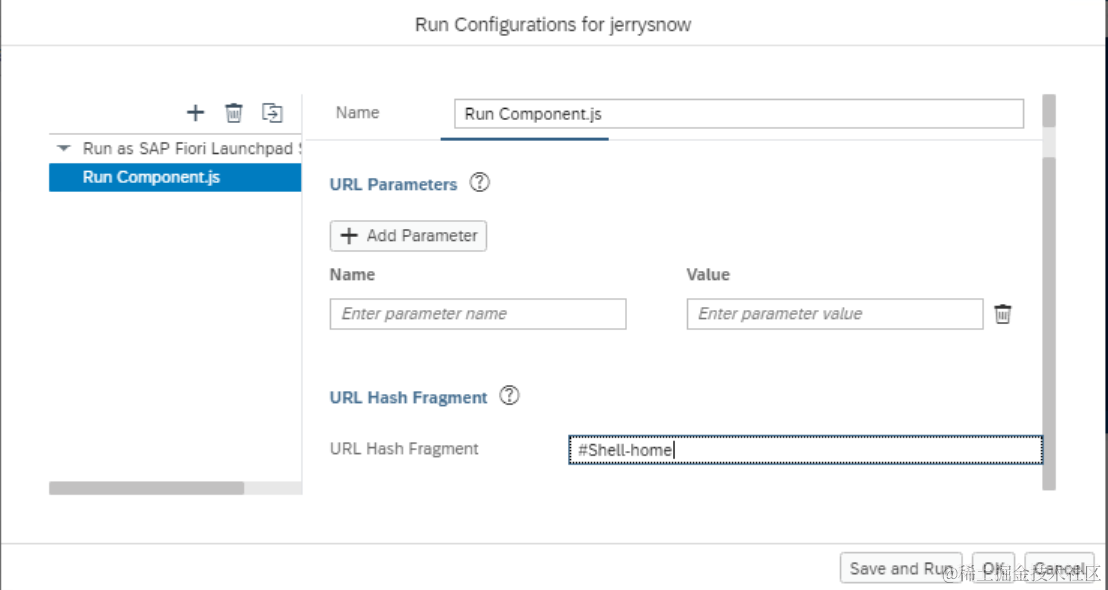
Task: Confirm the dialog with OK
Action: tap(992, 568)
